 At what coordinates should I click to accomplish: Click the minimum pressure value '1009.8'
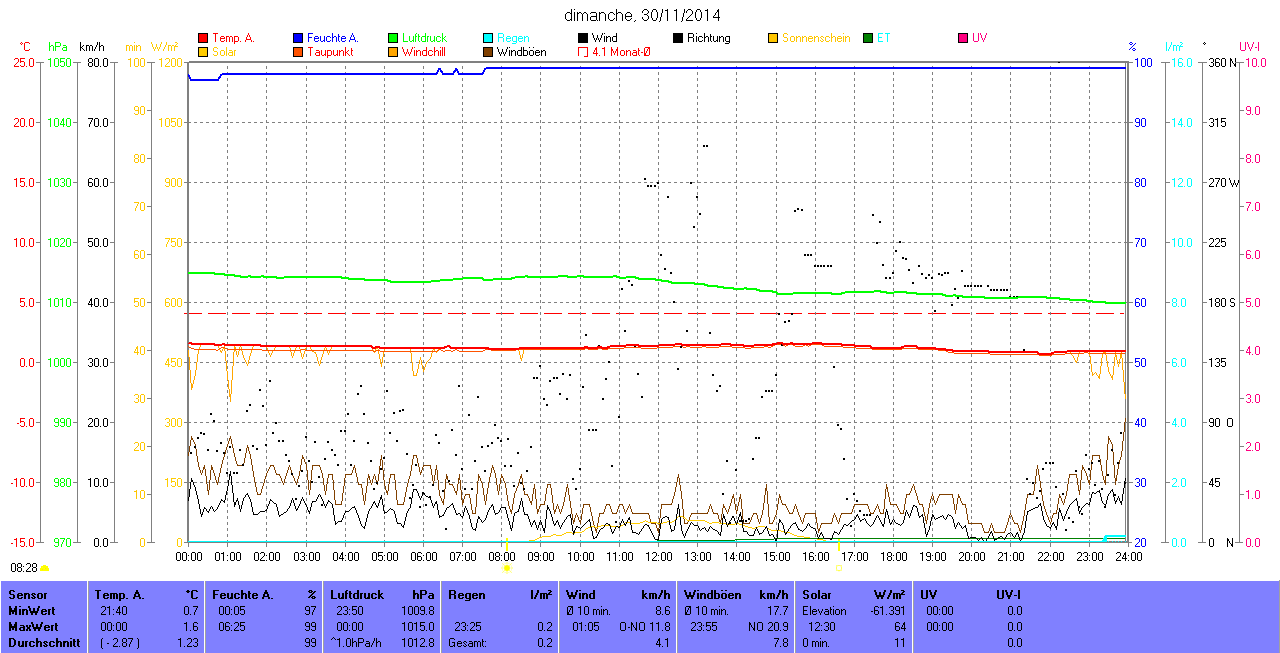(417, 611)
